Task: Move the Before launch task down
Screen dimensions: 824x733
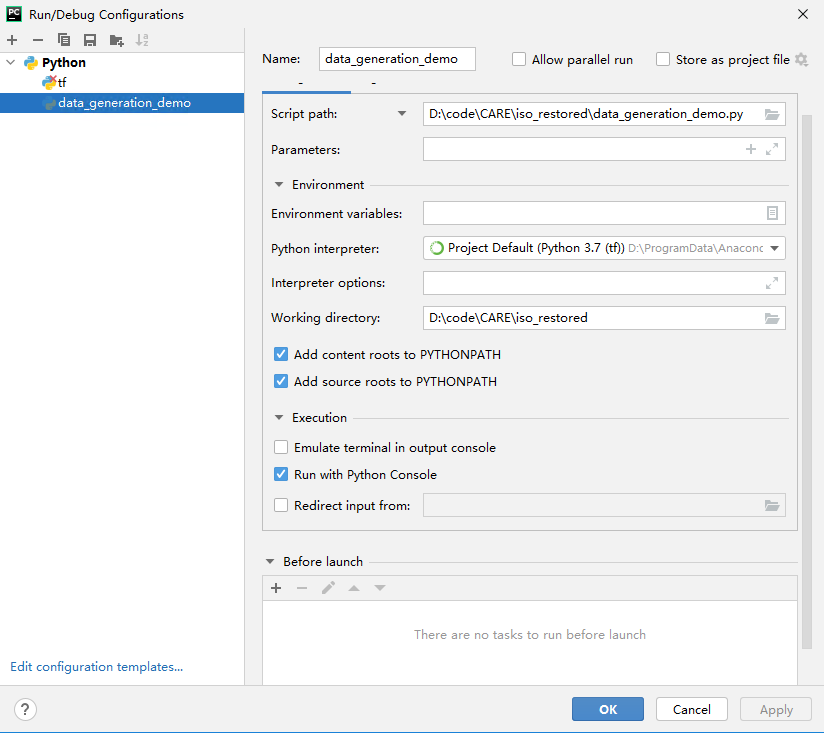Action: pos(380,588)
